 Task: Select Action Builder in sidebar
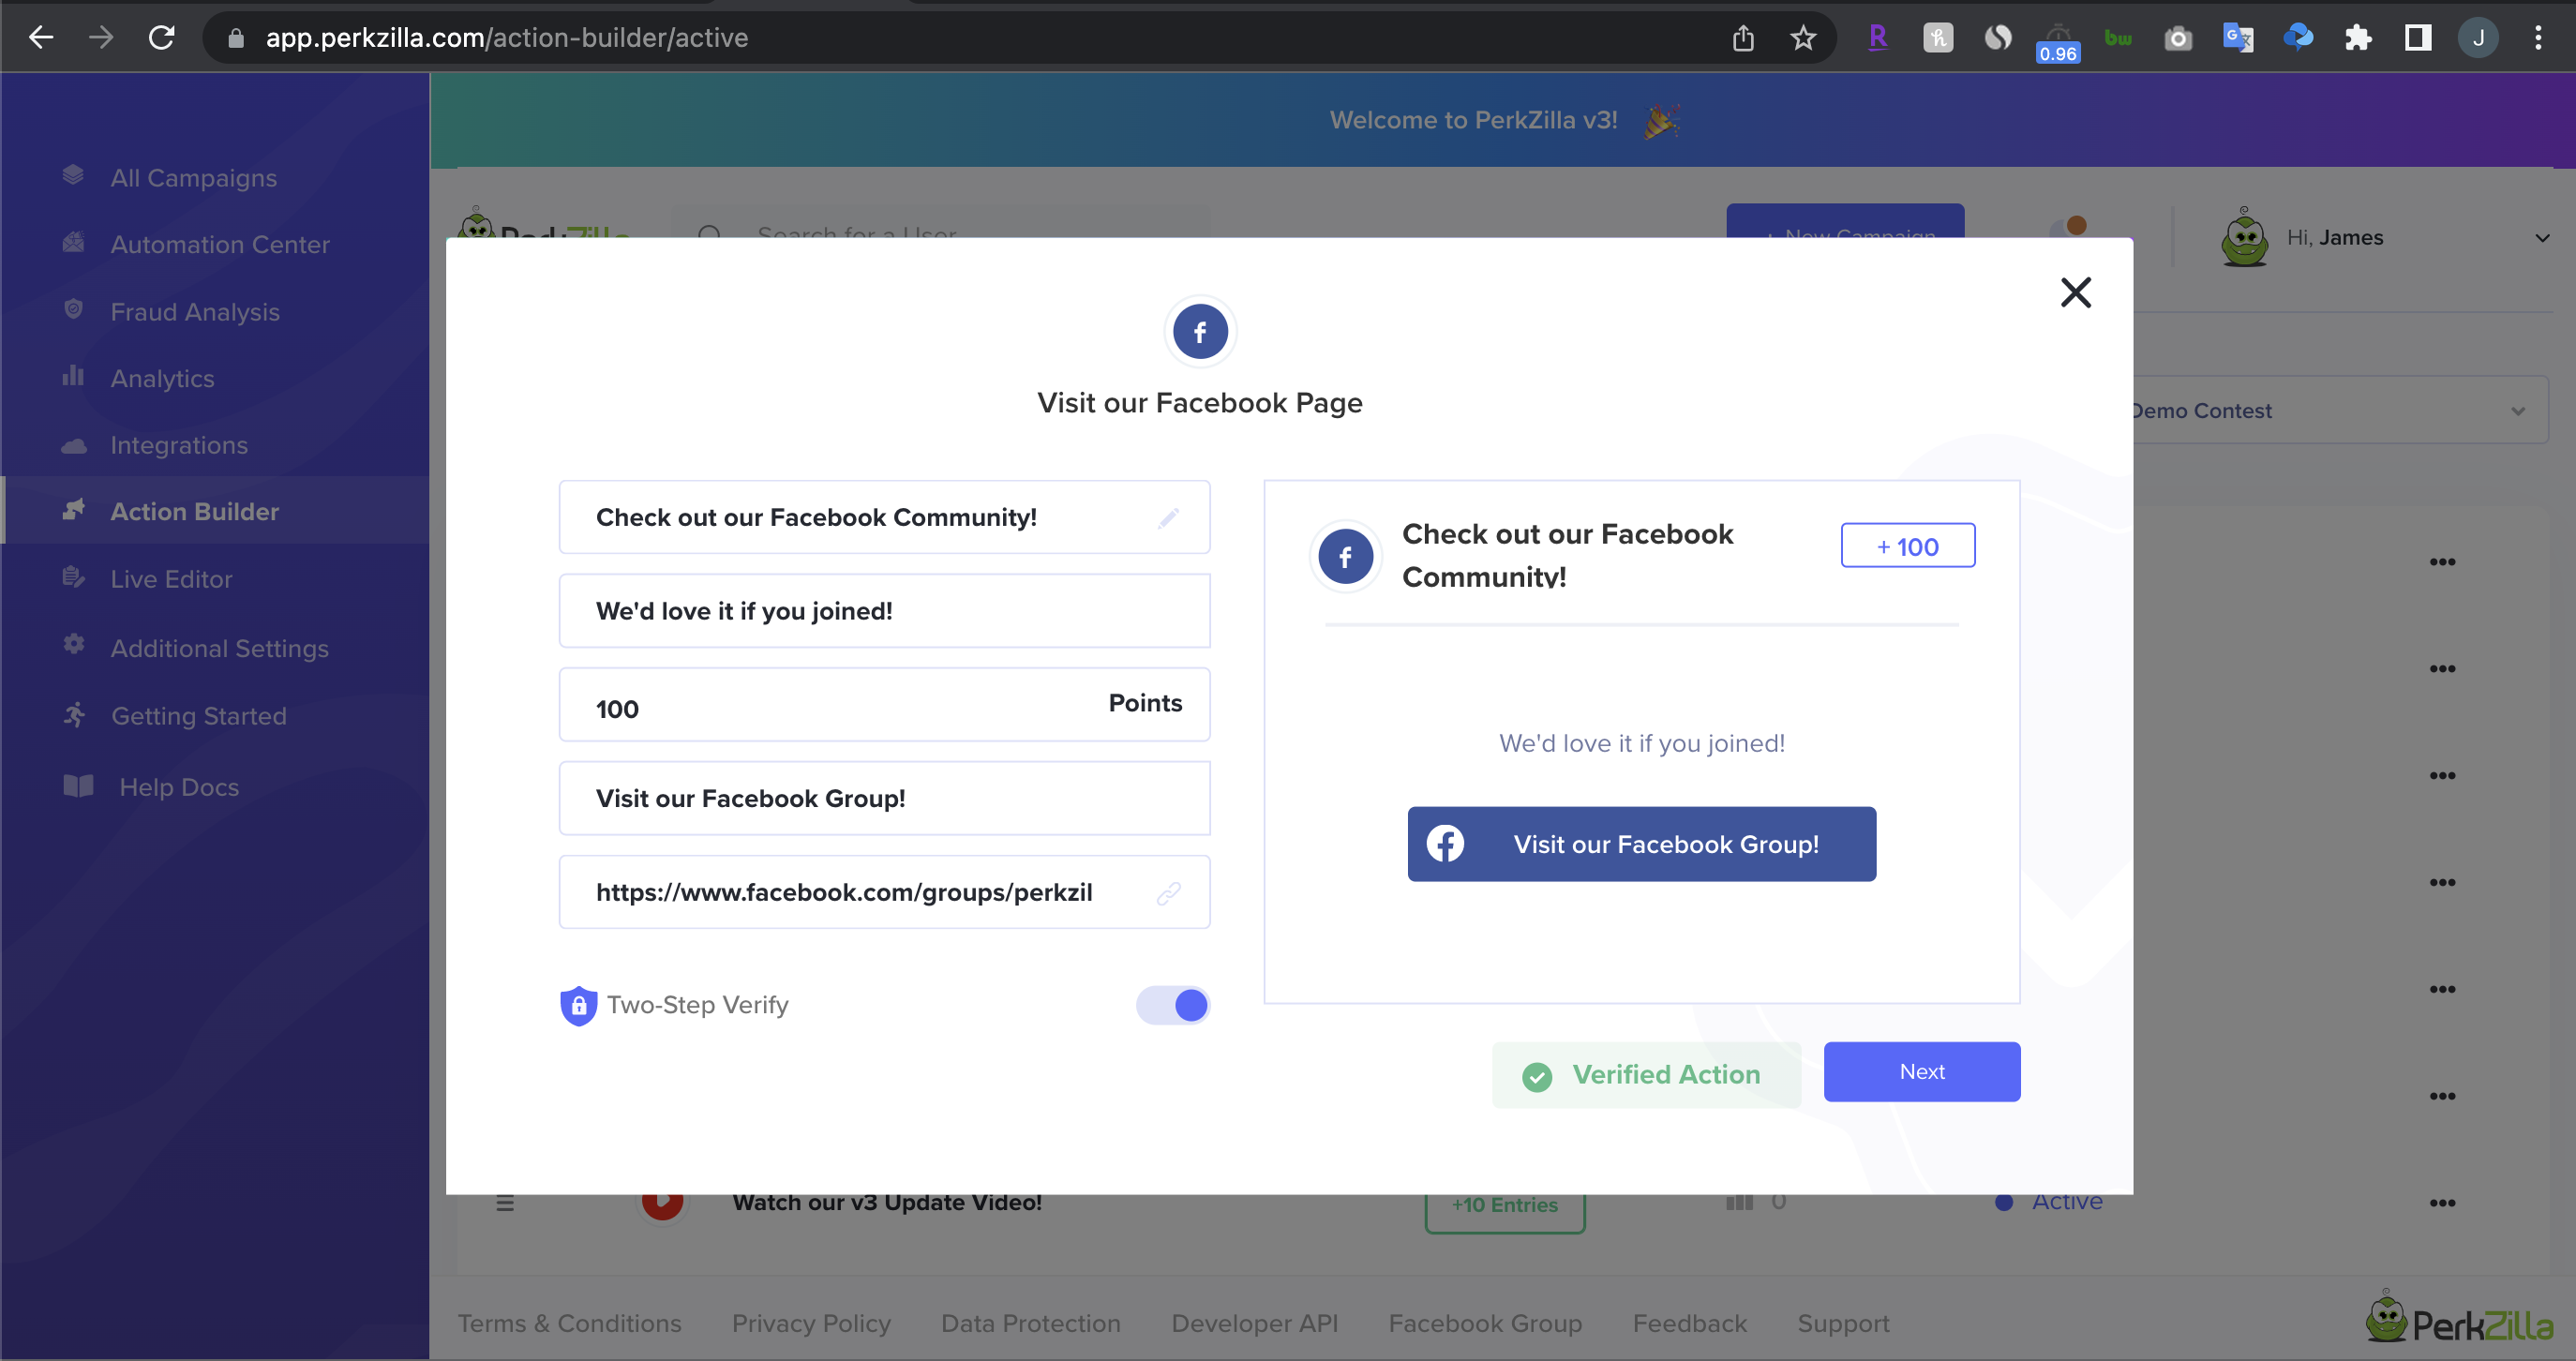pyautogui.click(x=195, y=511)
